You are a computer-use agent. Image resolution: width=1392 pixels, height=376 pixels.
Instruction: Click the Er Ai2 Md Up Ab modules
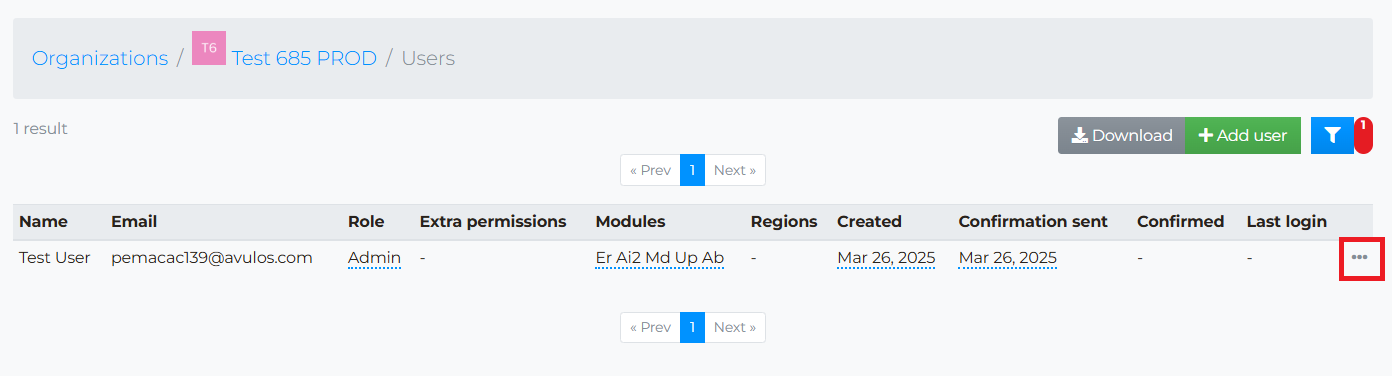tap(659, 258)
